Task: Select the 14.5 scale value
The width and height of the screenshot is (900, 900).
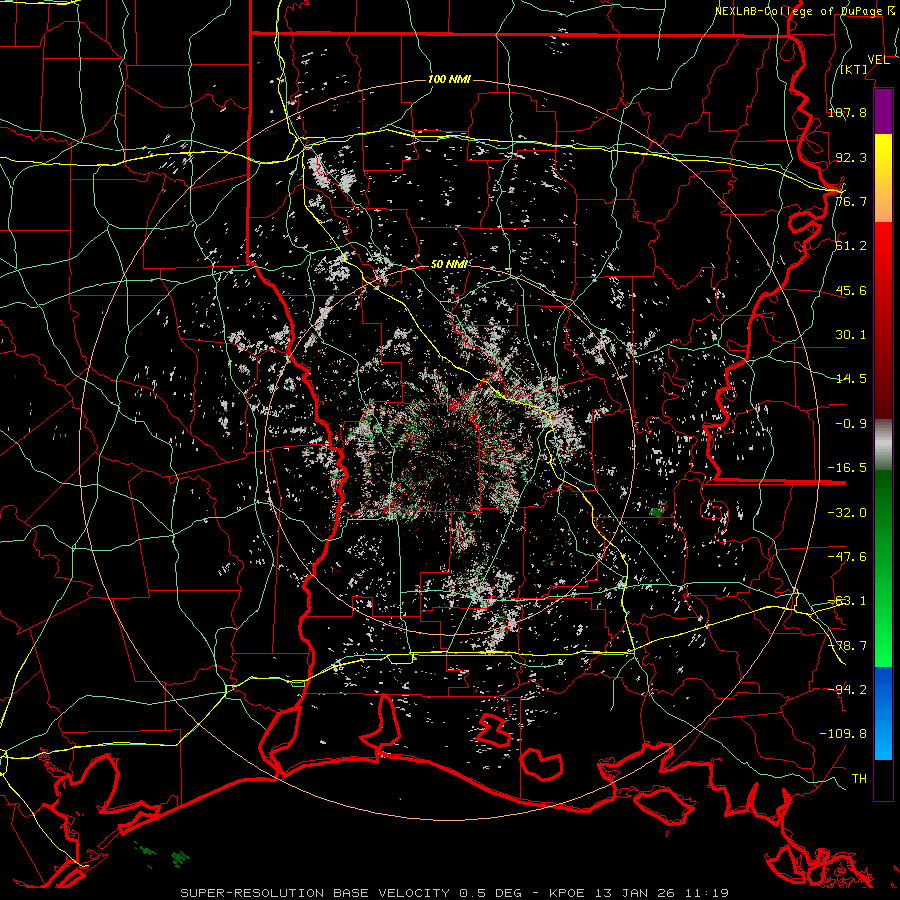Action: click(851, 379)
